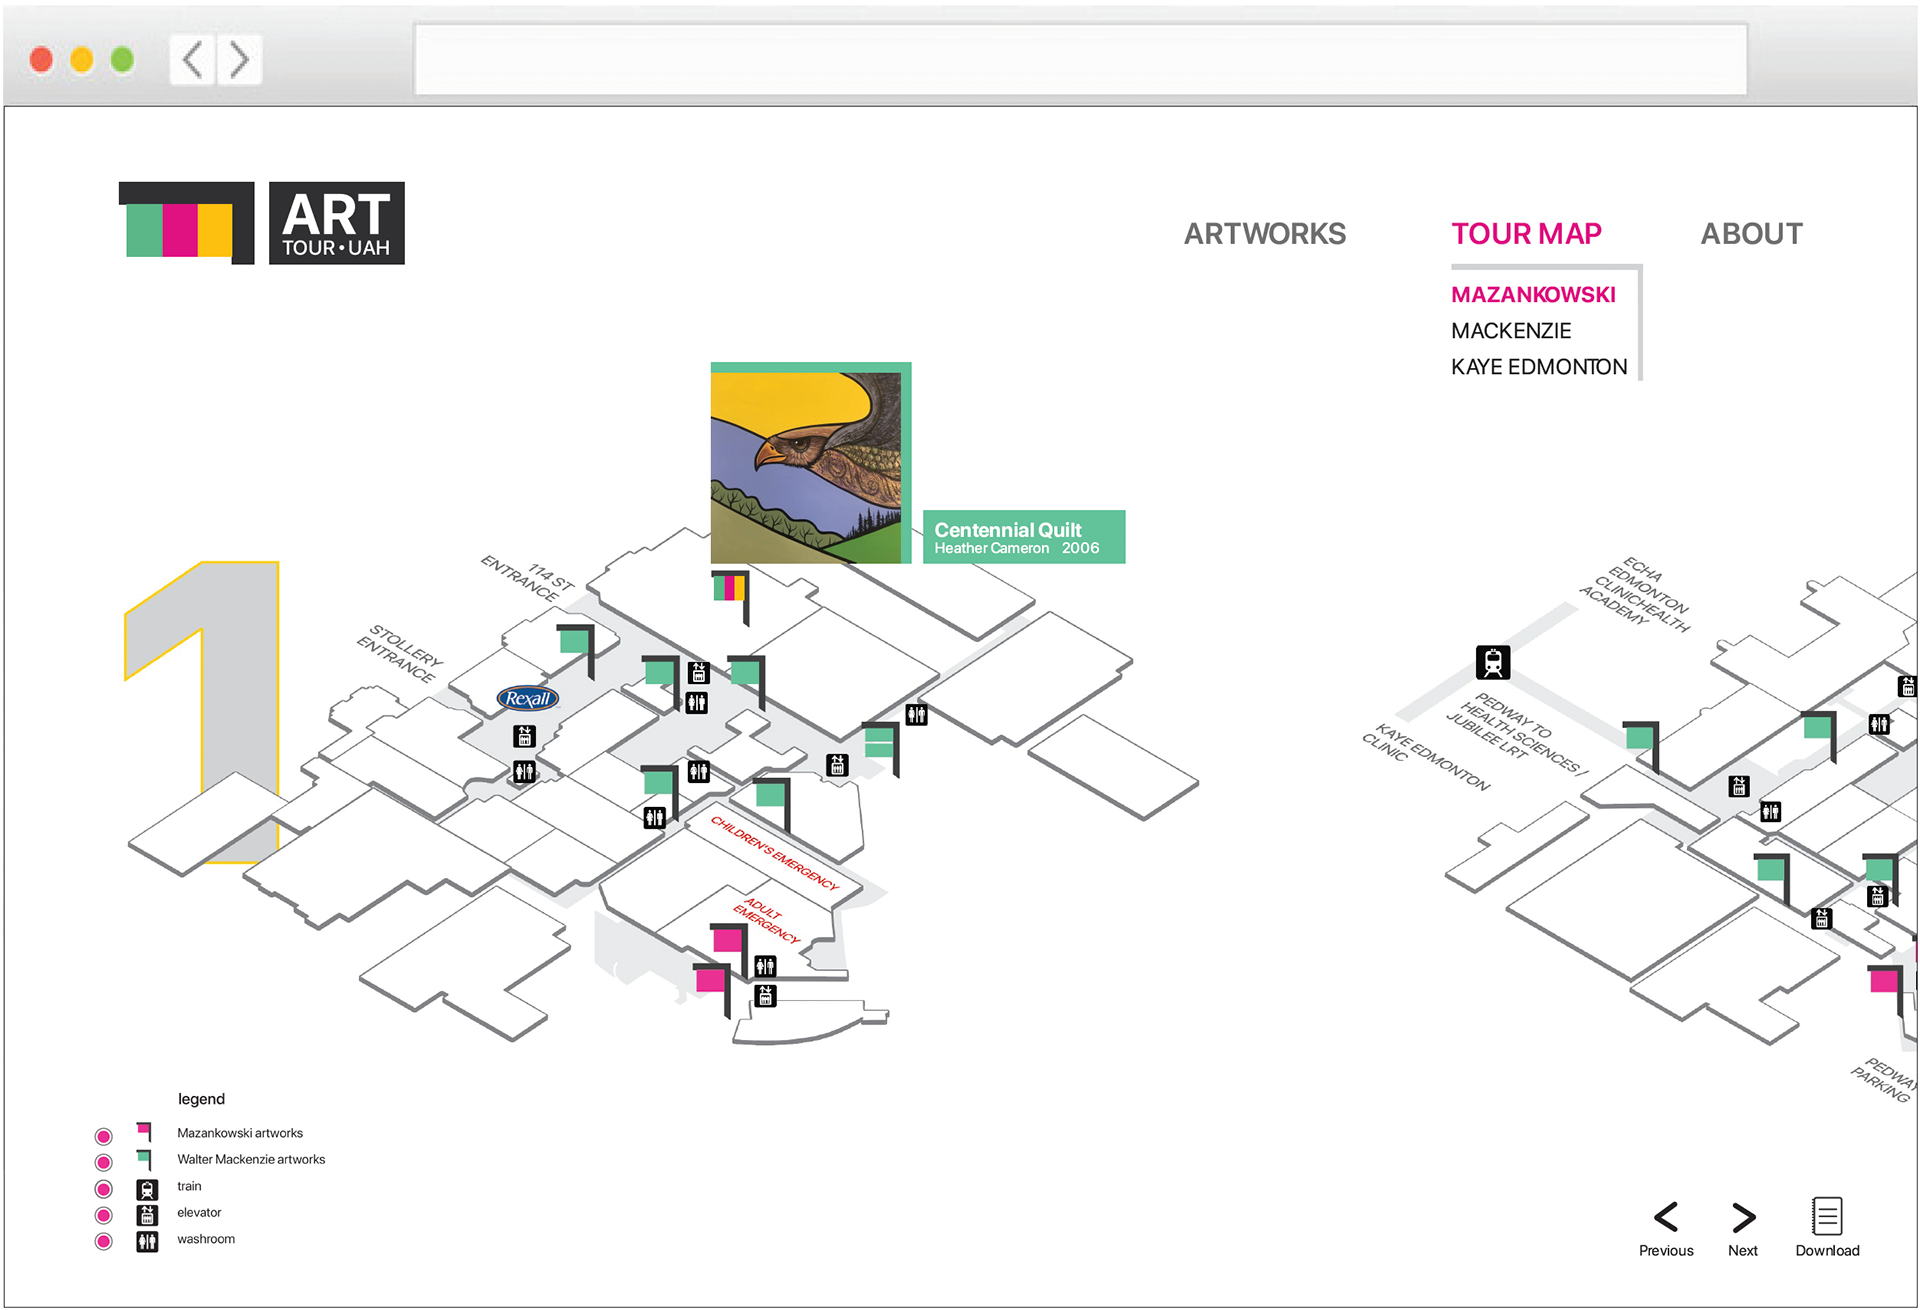Click 'ECHA Edmonton Clinic Health Academy' label
This screenshot has height=1310, width=1920.
1636,594
